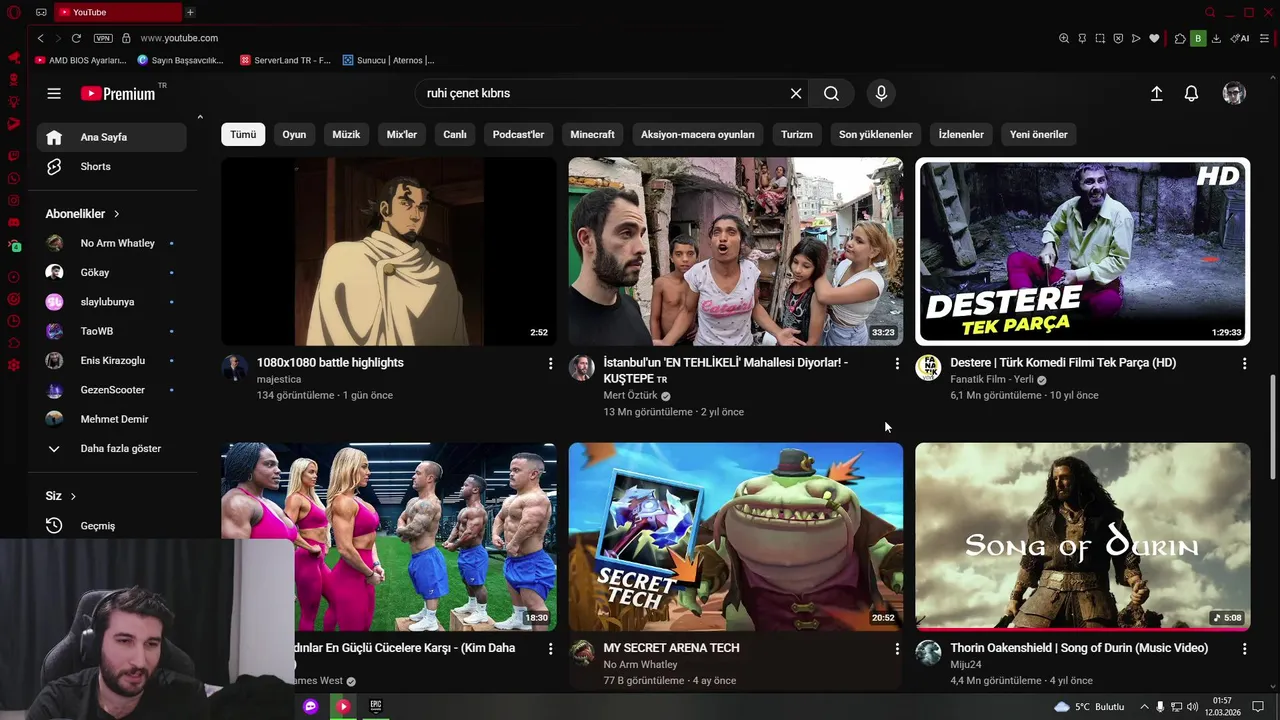Open the account avatar menu
Screen dimensions: 1280x720
(x=1234, y=93)
